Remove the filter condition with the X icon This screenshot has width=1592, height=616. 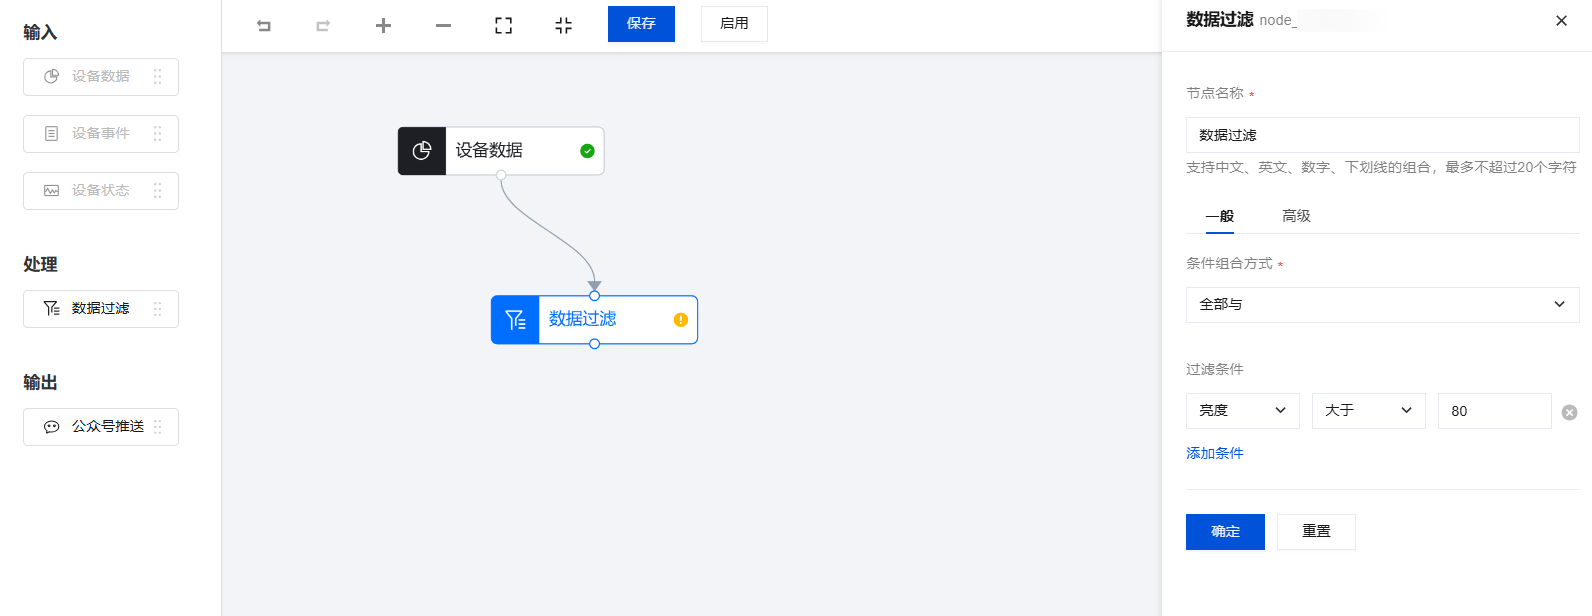coord(1569,412)
